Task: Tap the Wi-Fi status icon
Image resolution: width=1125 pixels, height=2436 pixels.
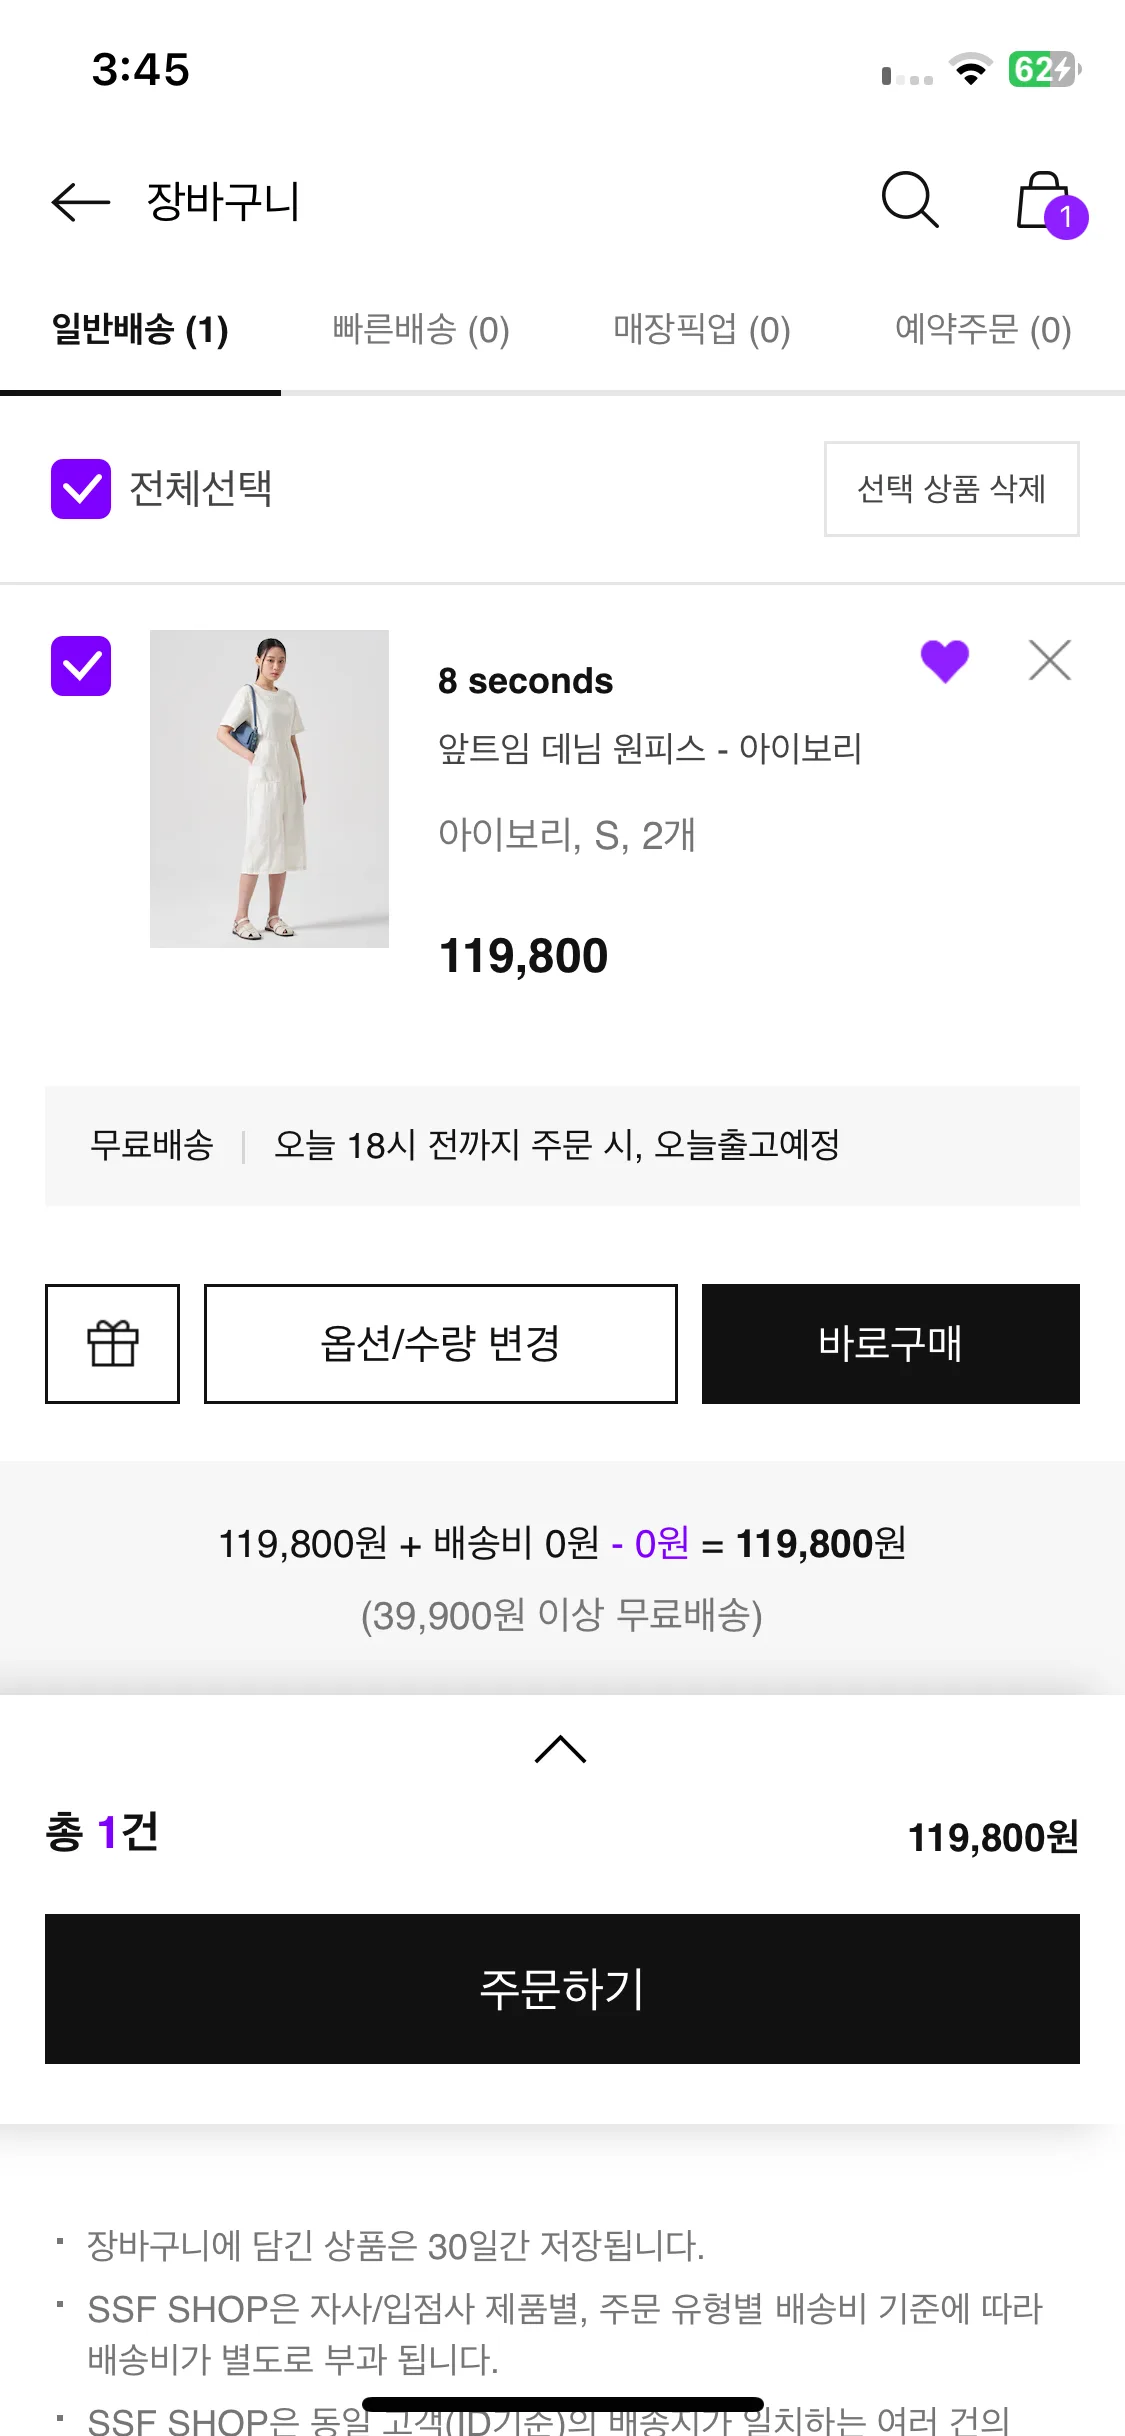Action: pos(970,70)
